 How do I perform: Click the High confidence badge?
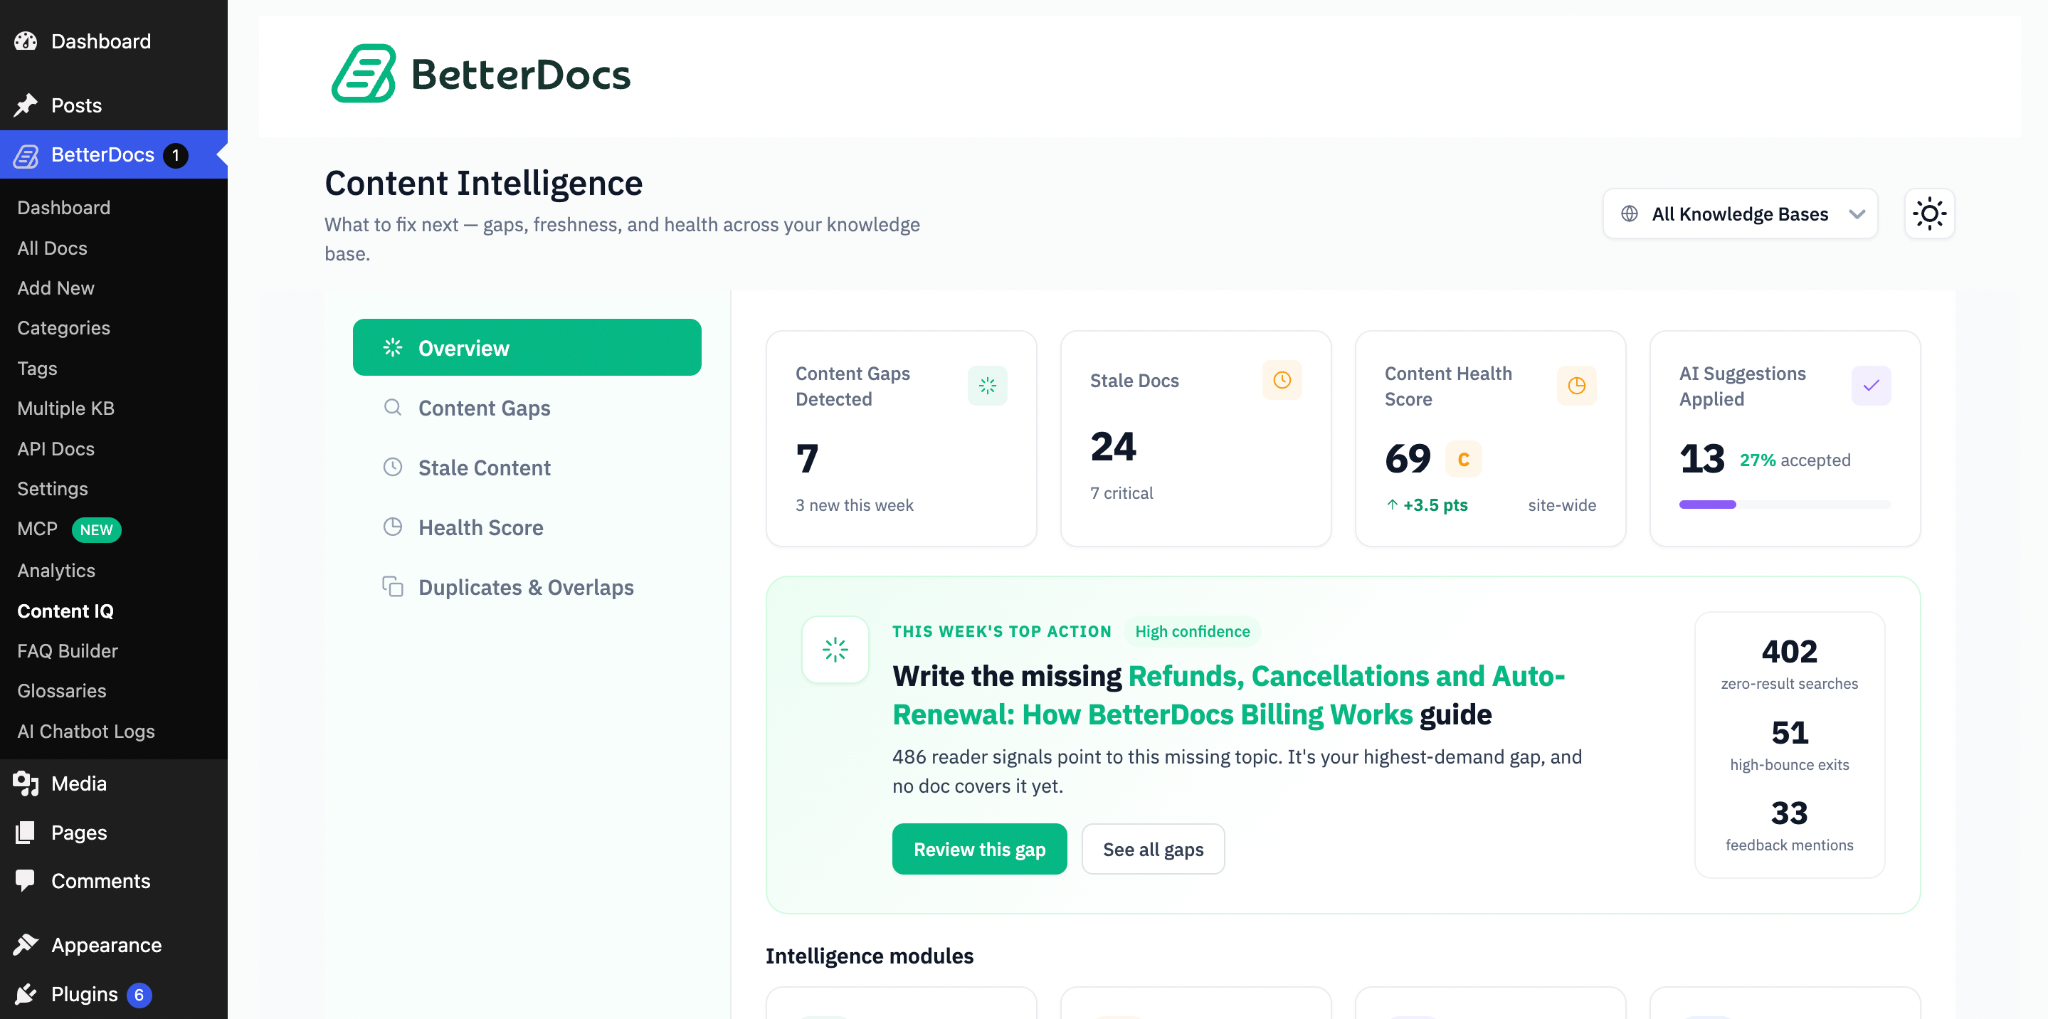1192,632
